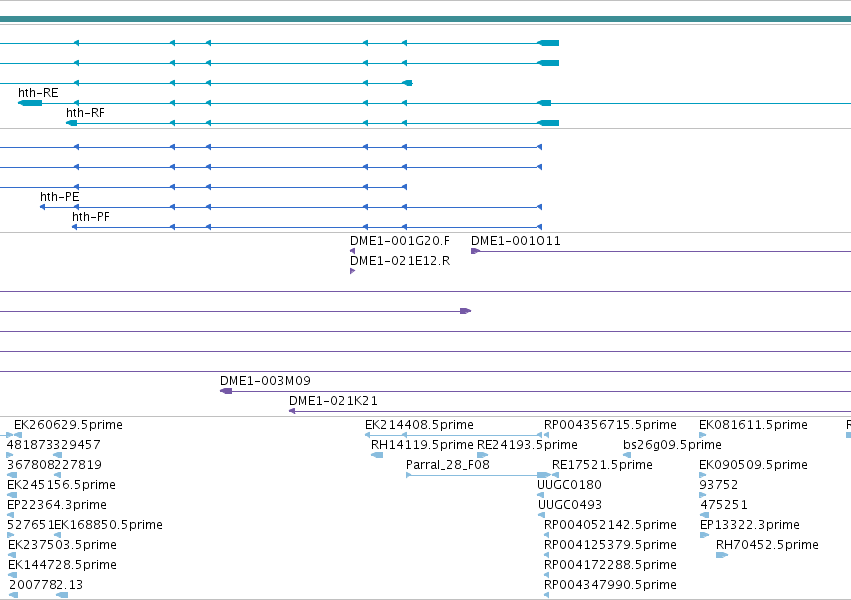Select the 93752 label
Image resolution: width=851 pixels, height=600 pixels.
click(719, 485)
